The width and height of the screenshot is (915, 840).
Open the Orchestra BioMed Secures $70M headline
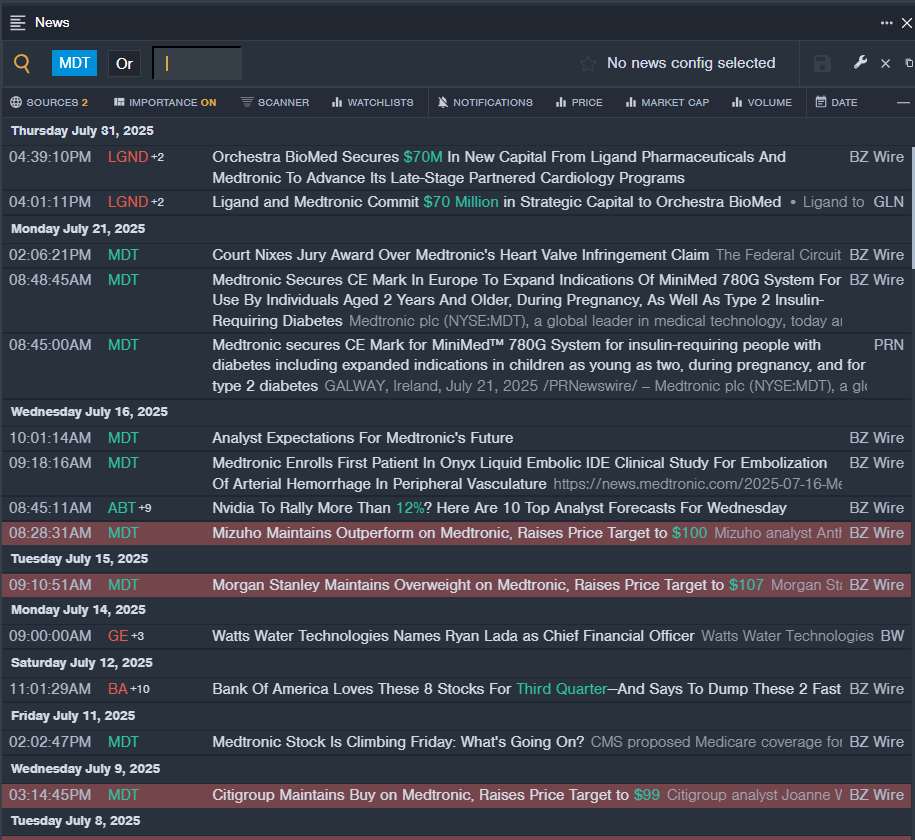point(499,168)
